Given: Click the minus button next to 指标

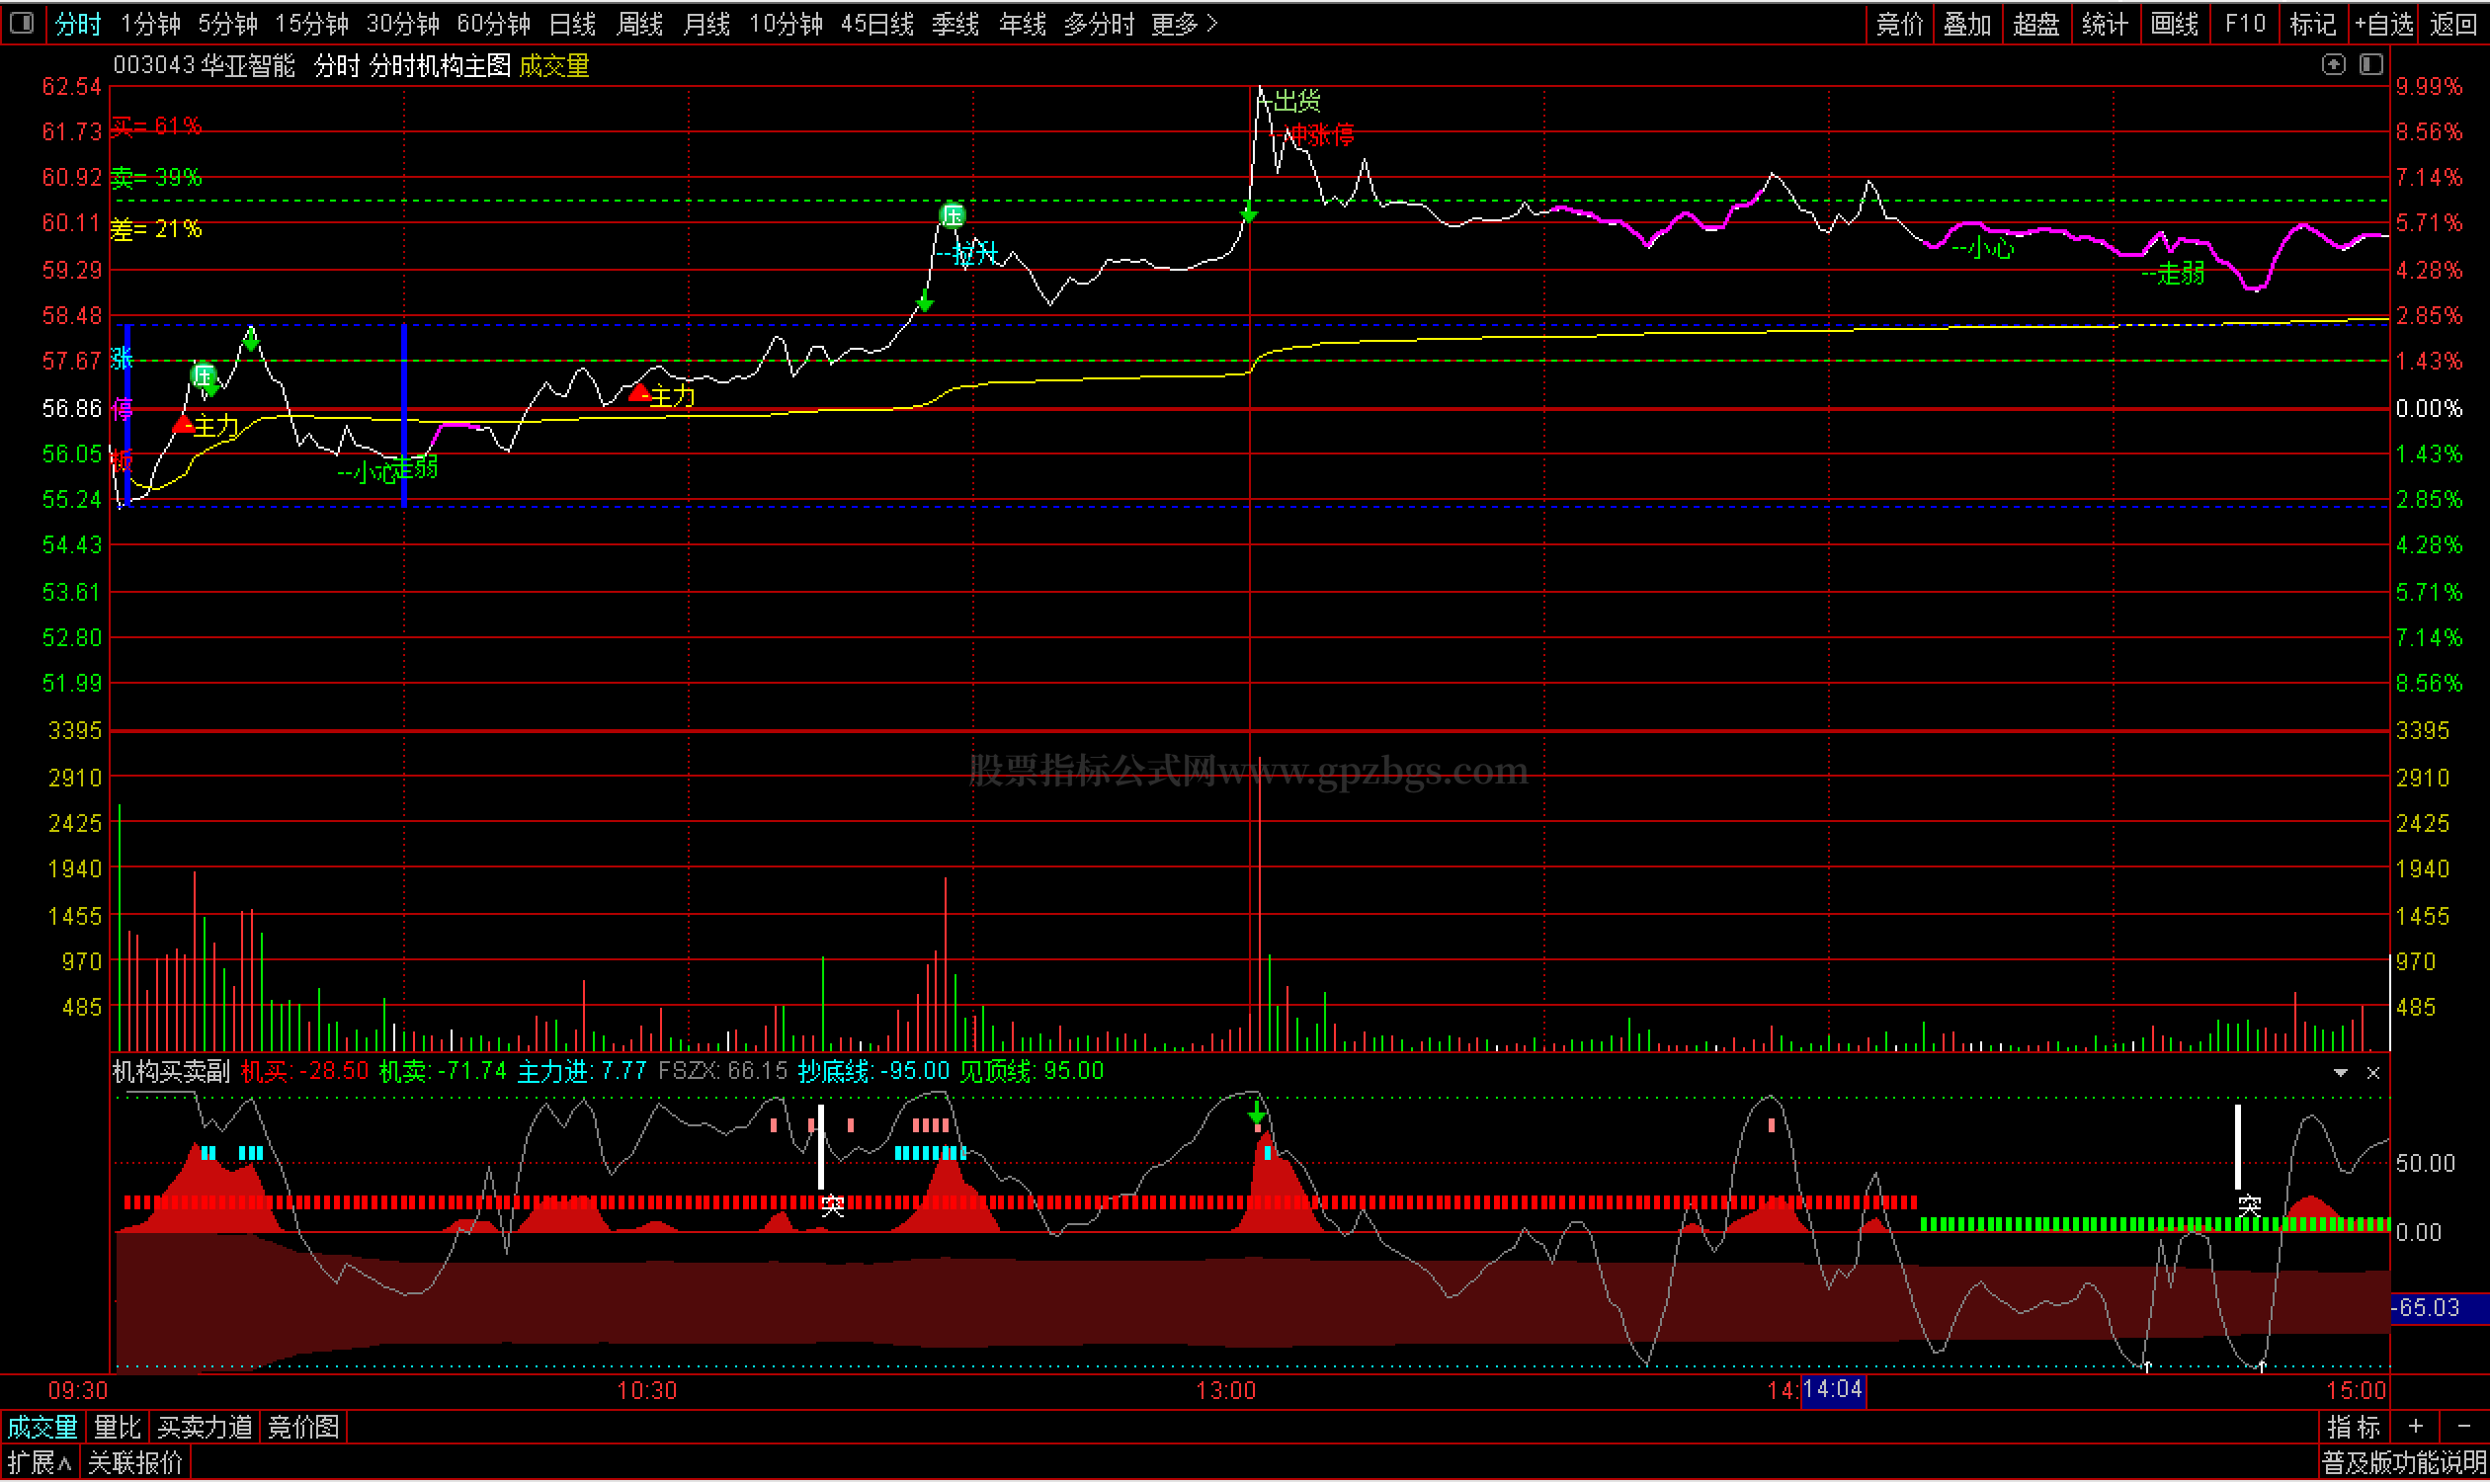Looking at the screenshot, I should click(2463, 1427).
